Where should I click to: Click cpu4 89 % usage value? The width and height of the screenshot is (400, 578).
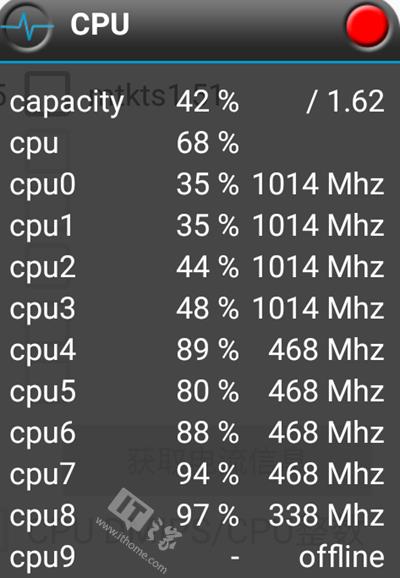click(208, 349)
